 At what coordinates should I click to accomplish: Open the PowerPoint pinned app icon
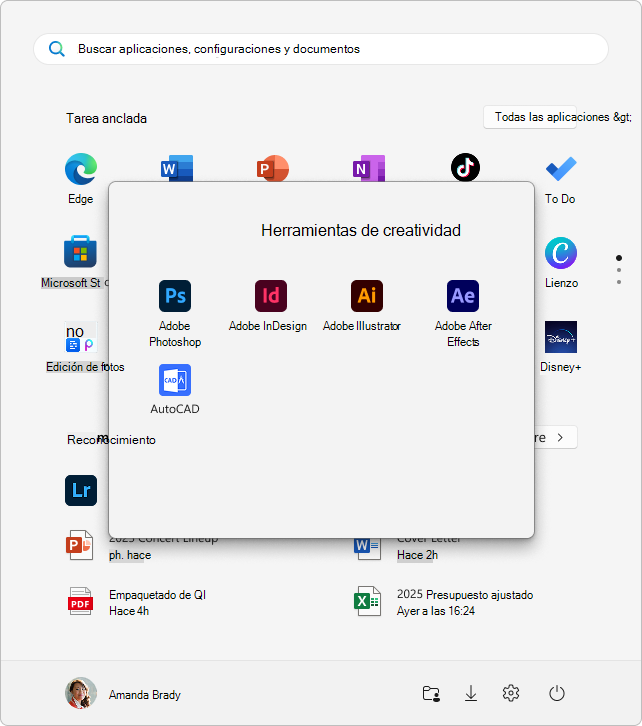click(273, 168)
